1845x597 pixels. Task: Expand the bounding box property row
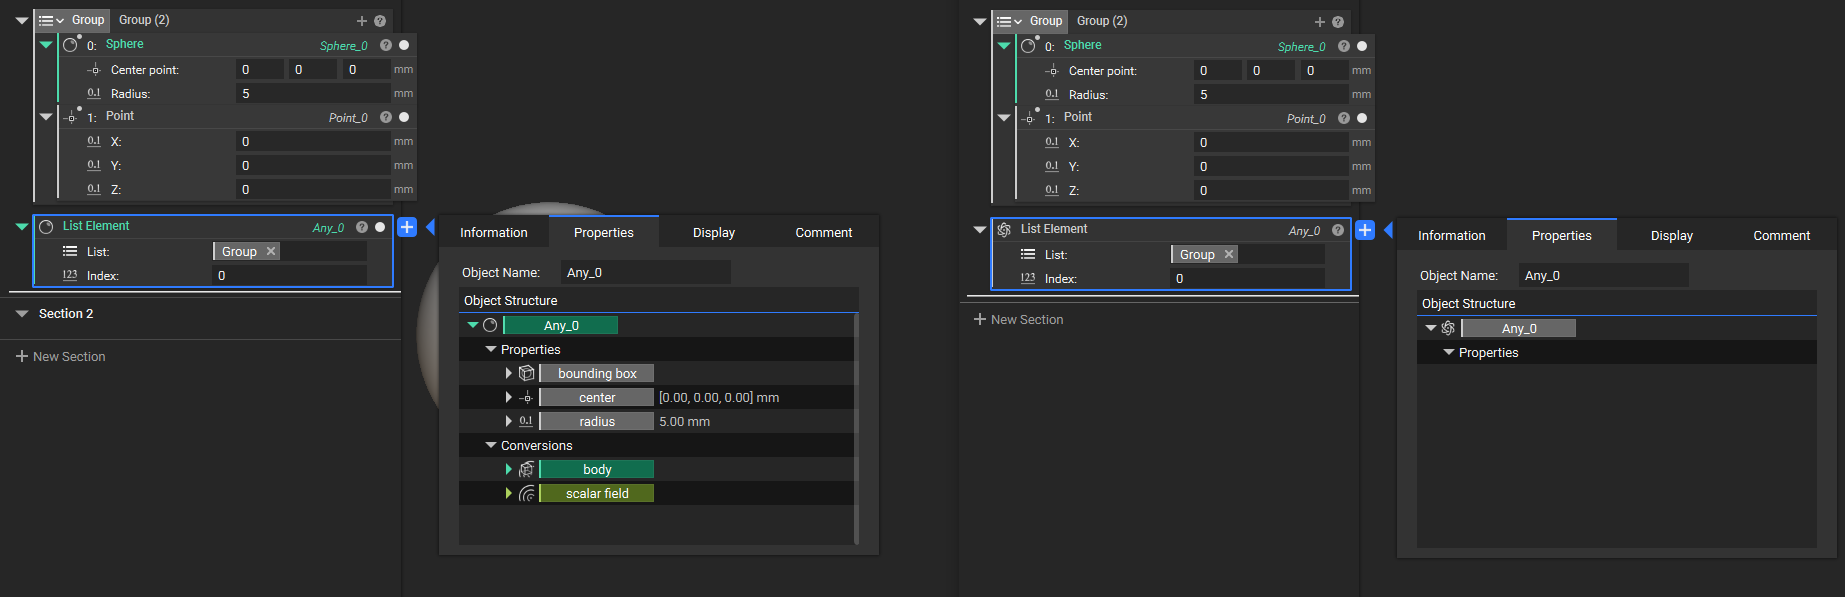click(508, 373)
